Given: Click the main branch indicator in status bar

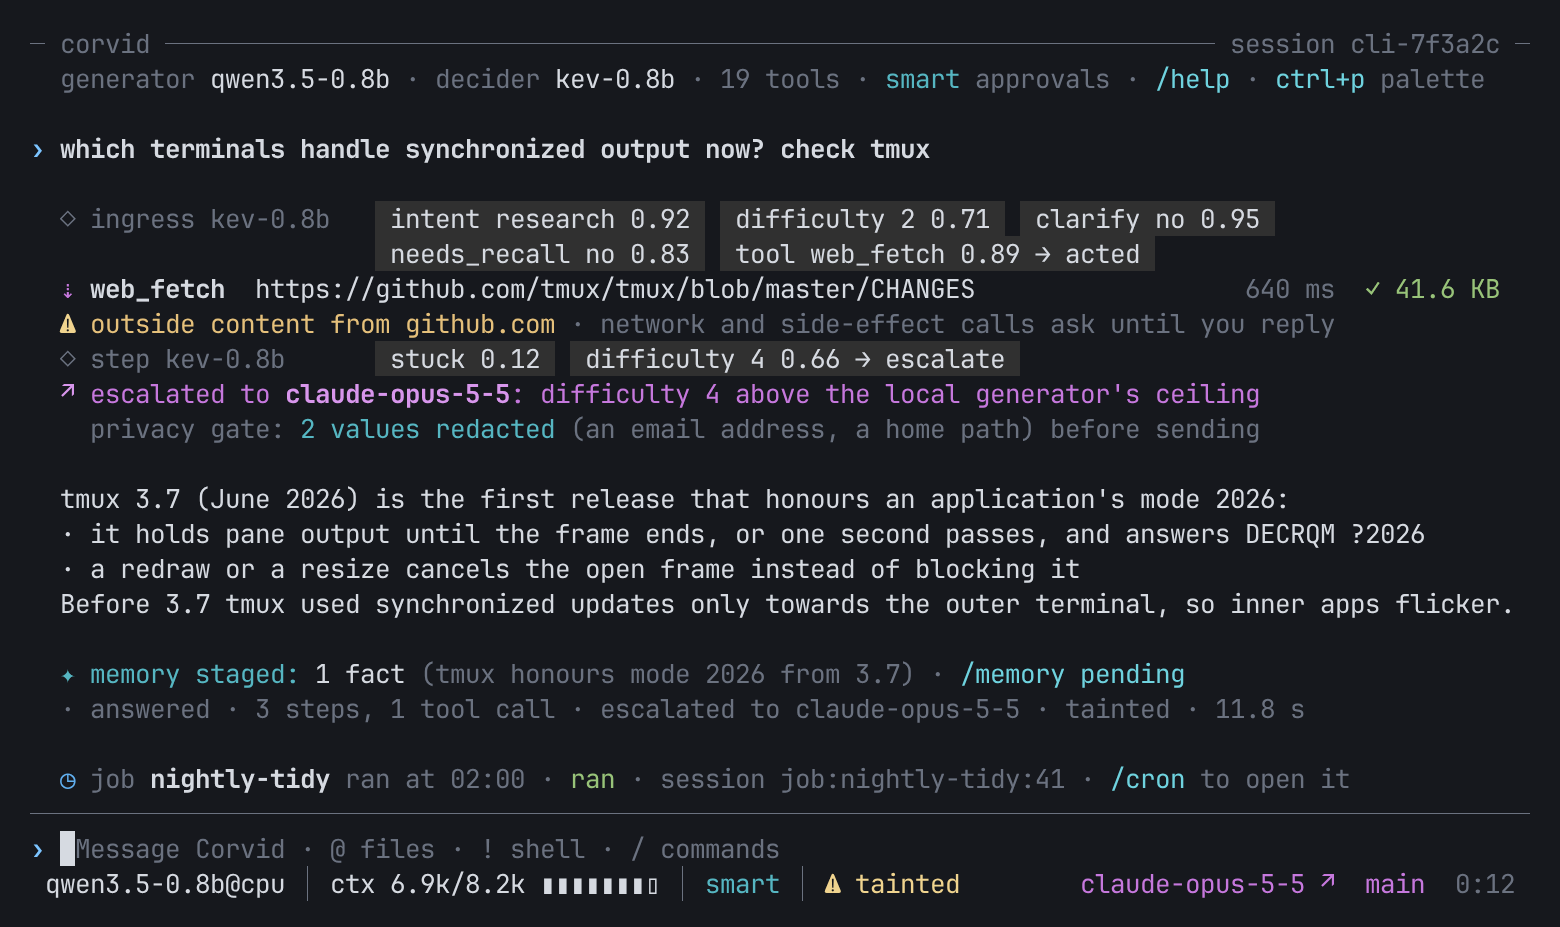Looking at the screenshot, I should 1395,884.
